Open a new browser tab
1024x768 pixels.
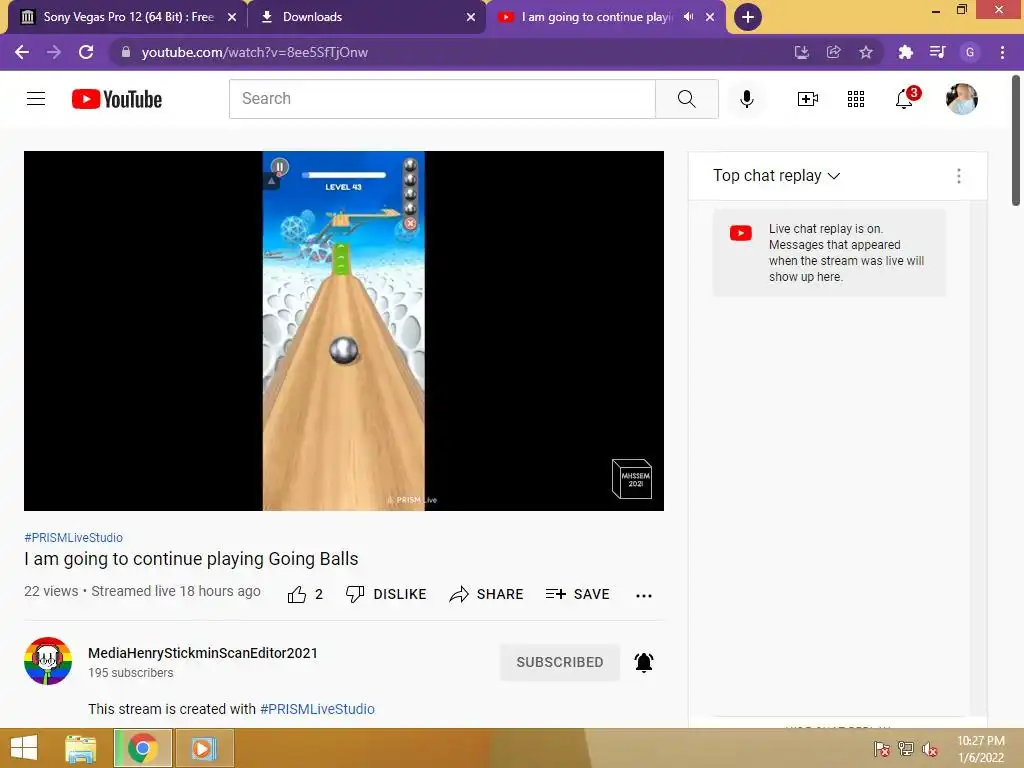[748, 17]
